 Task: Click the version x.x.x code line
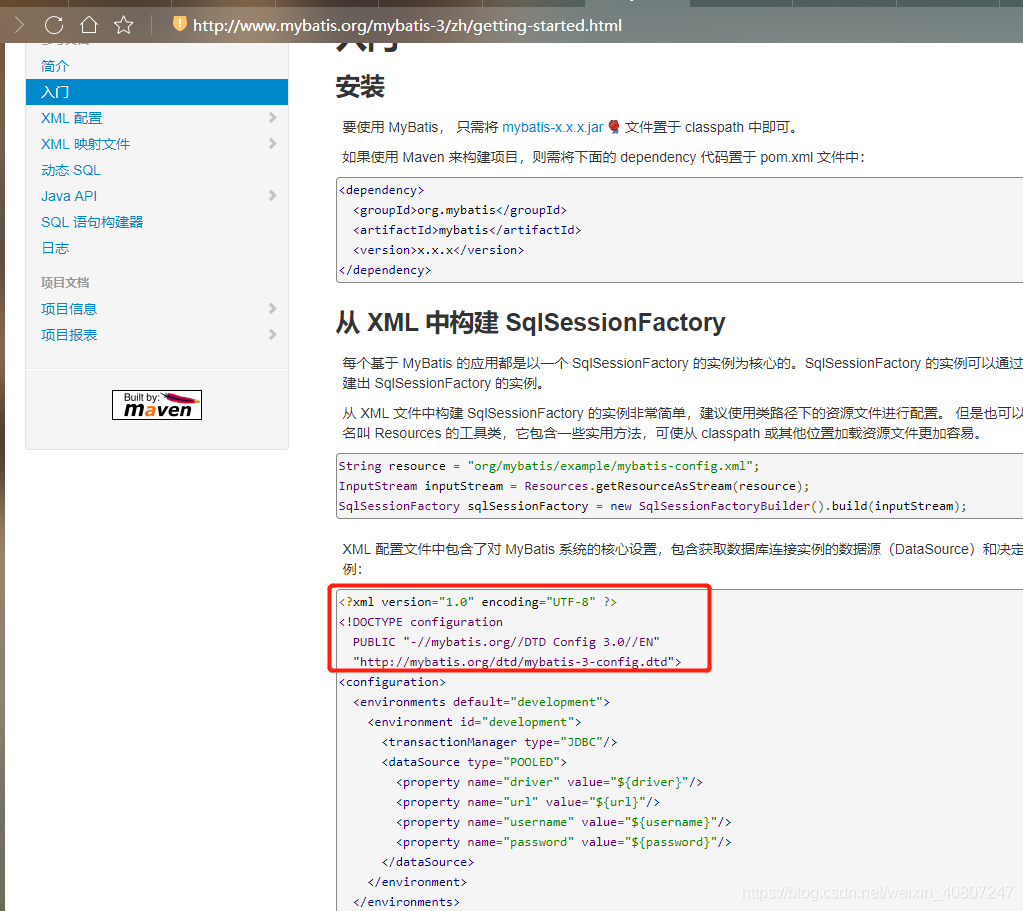point(438,250)
